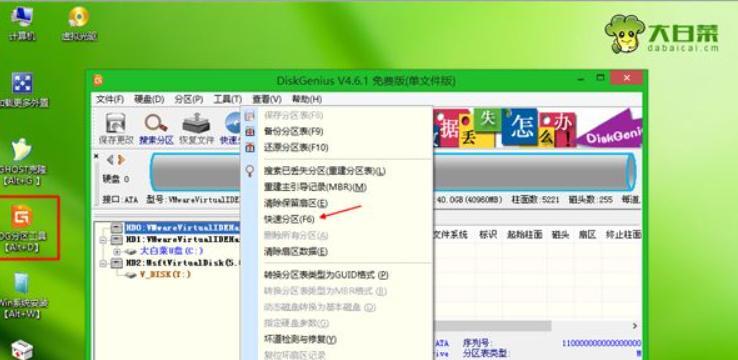Image resolution: width=738 pixels, height=360 pixels.
Task: Open the 查看(V) menu
Action: 267,99
